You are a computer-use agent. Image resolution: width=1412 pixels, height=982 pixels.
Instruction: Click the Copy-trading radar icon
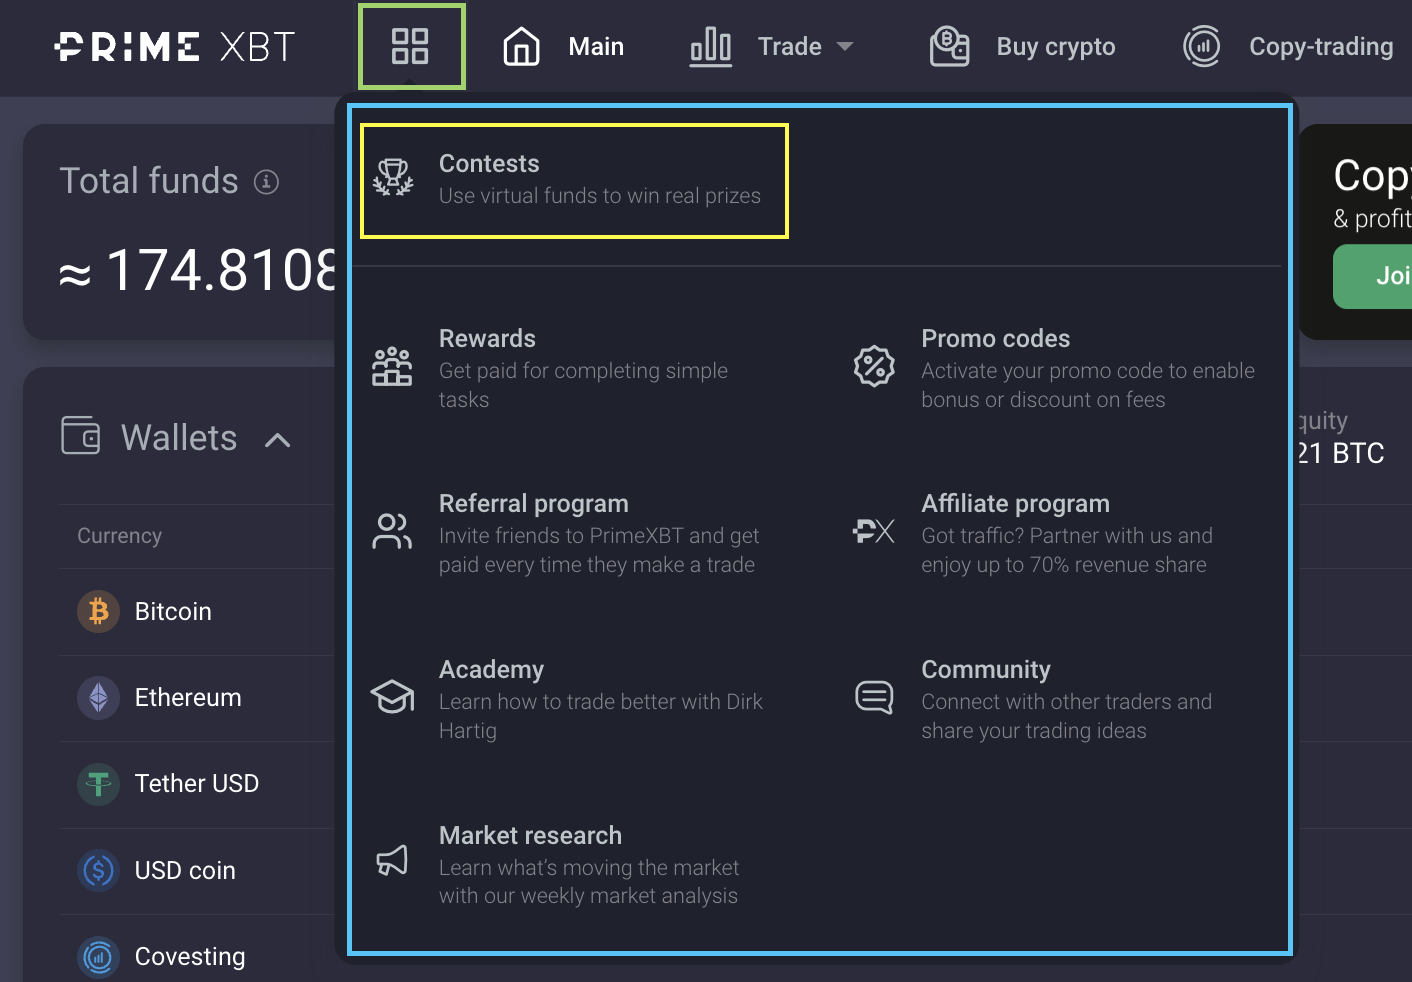[1201, 46]
